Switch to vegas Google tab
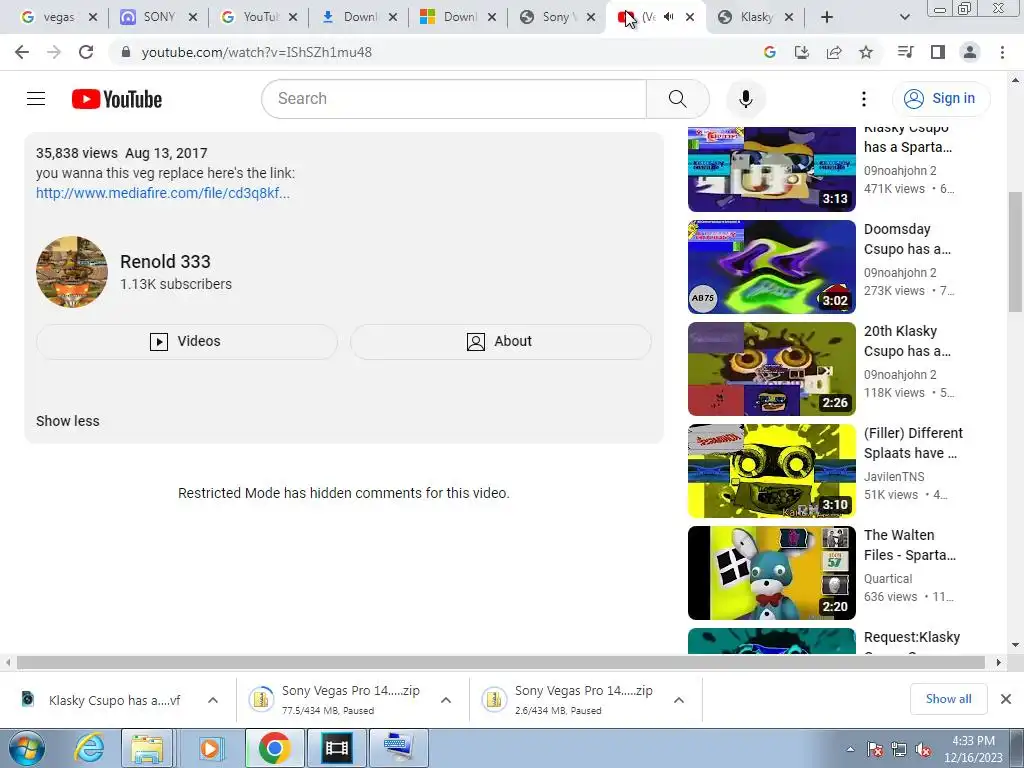 tap(58, 17)
